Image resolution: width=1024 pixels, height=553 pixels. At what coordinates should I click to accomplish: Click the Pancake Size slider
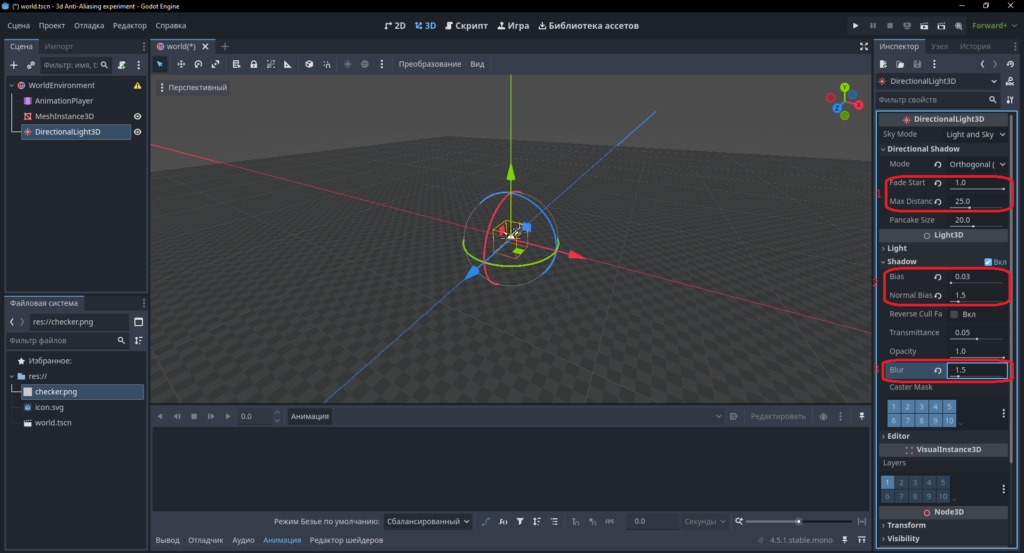(x=976, y=226)
